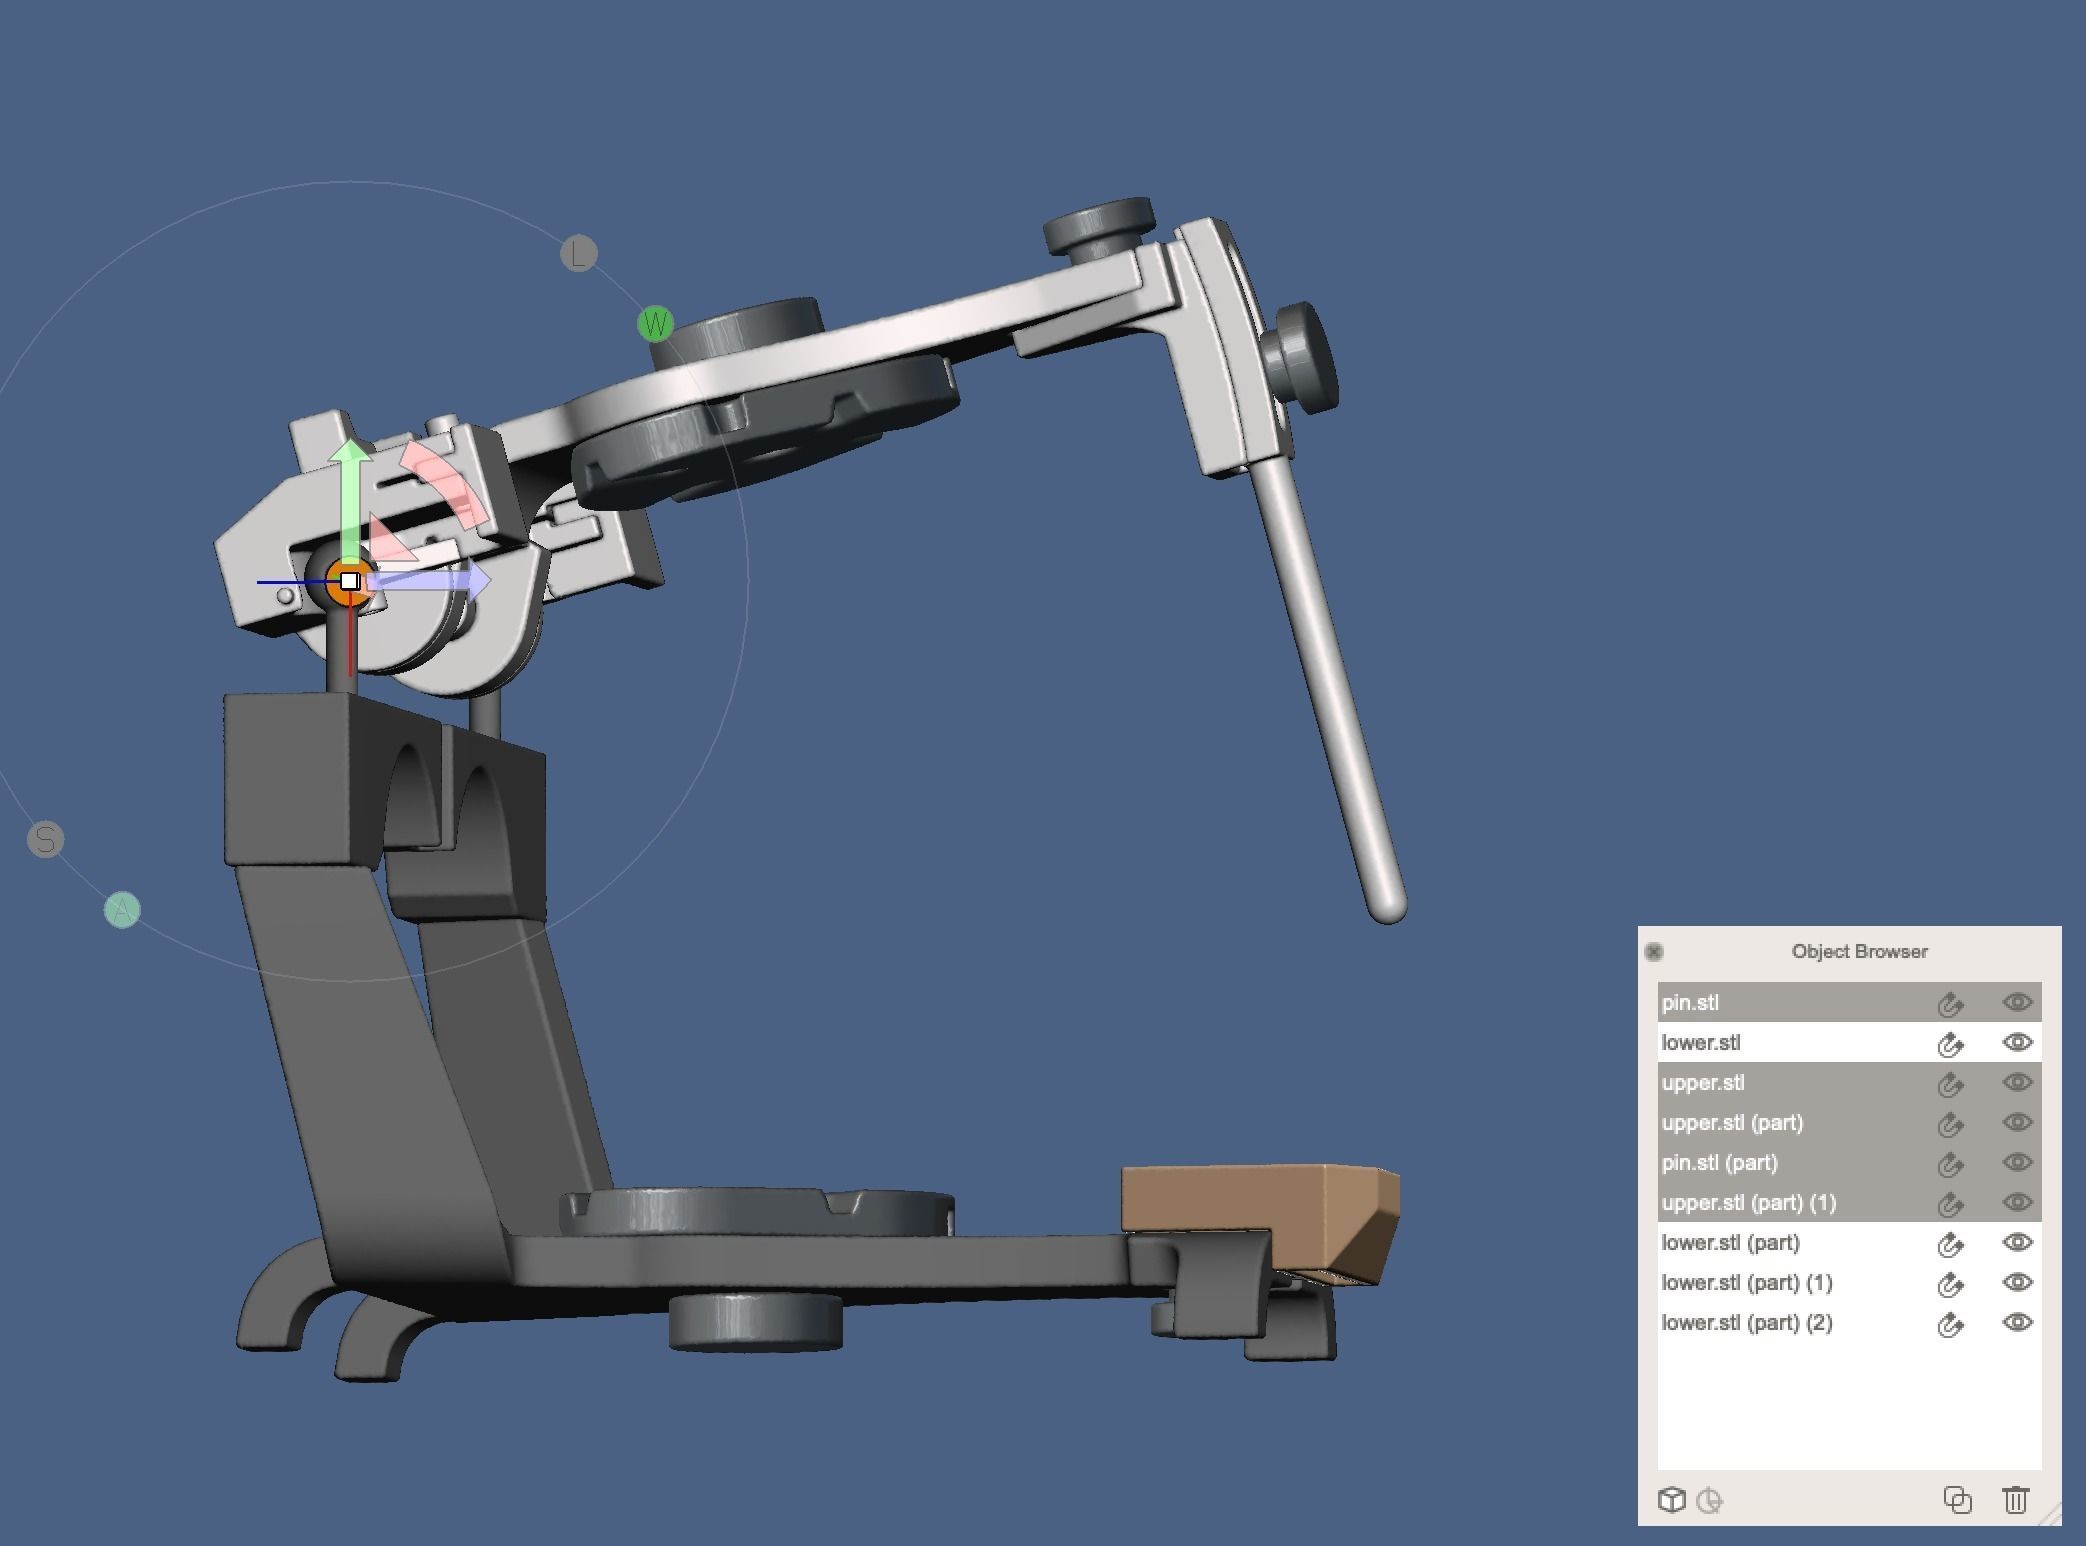
Task: Select the upper.stl (part) list entry
Action: click(x=1732, y=1123)
